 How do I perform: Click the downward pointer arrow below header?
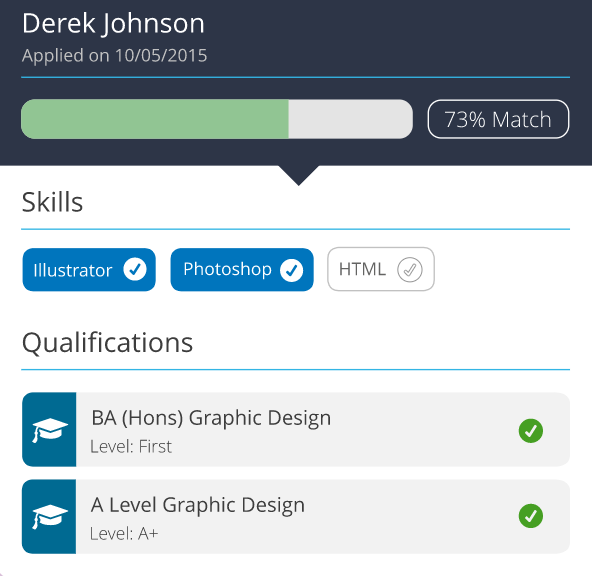click(x=298, y=175)
